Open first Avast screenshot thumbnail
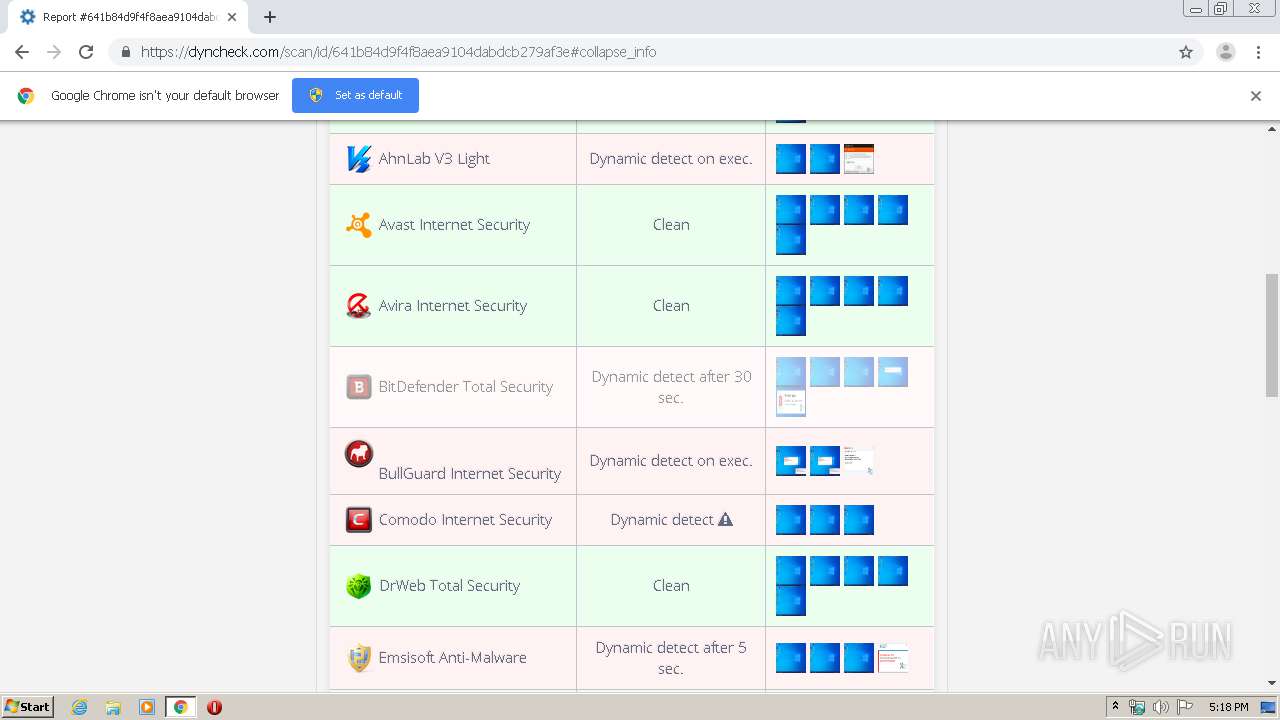The width and height of the screenshot is (1280, 720). pos(791,210)
